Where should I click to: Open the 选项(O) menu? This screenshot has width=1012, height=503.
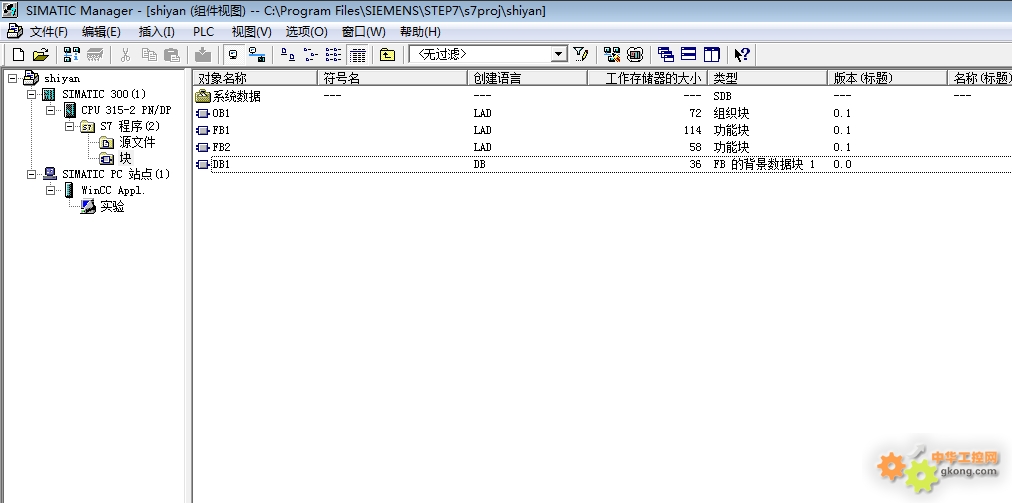pos(307,32)
